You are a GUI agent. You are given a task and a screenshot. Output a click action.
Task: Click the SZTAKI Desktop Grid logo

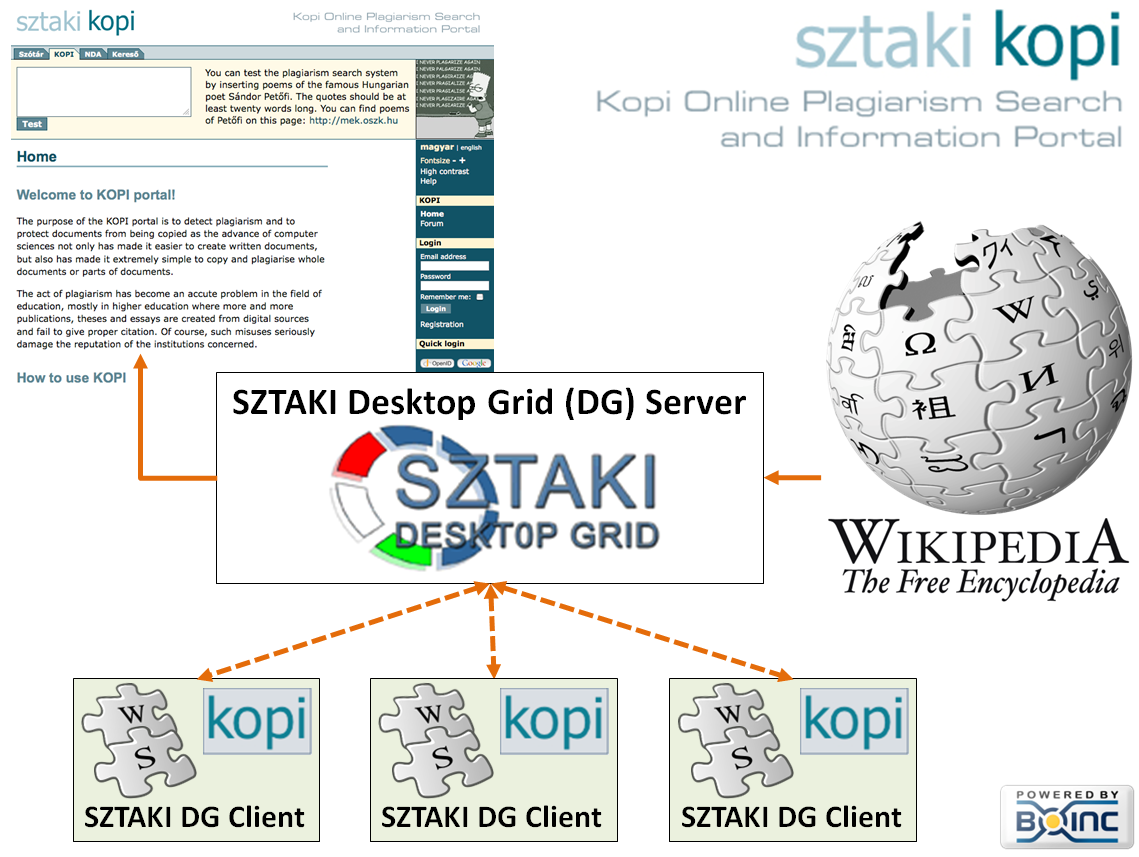(495, 497)
